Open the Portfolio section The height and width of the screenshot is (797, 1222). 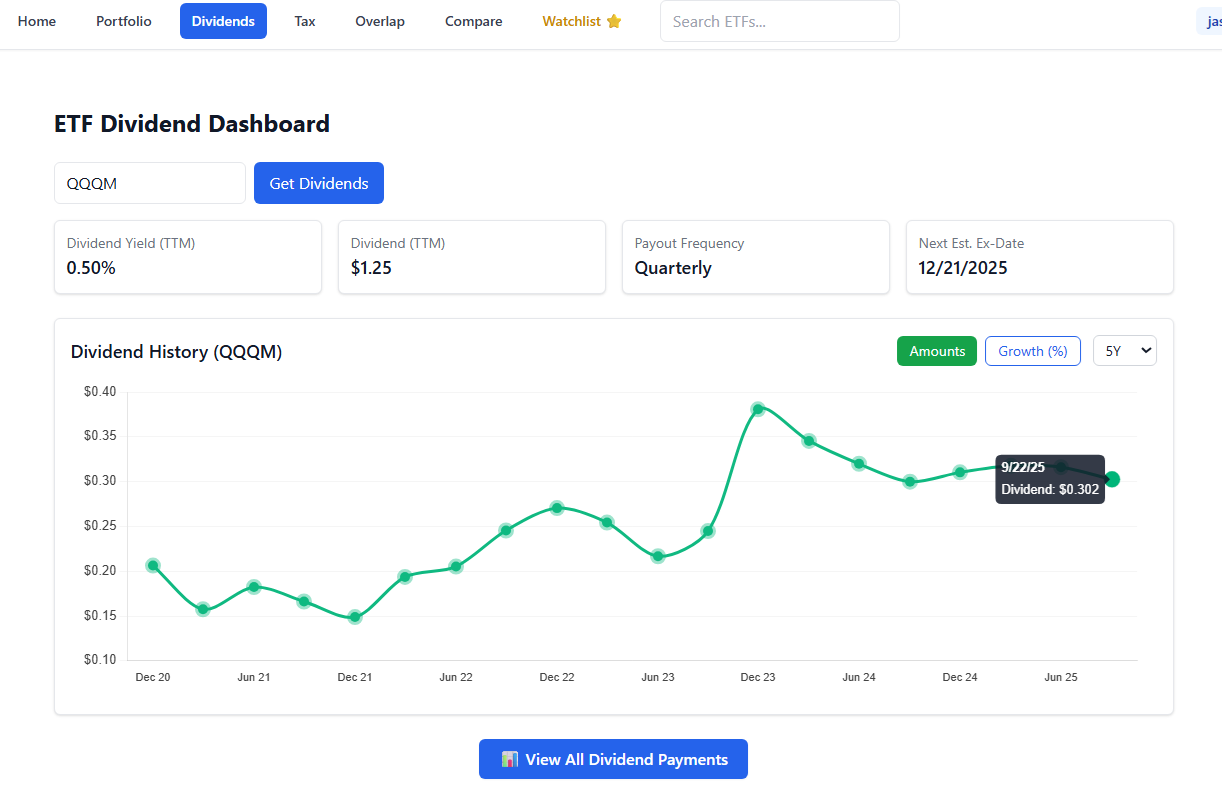tap(123, 21)
